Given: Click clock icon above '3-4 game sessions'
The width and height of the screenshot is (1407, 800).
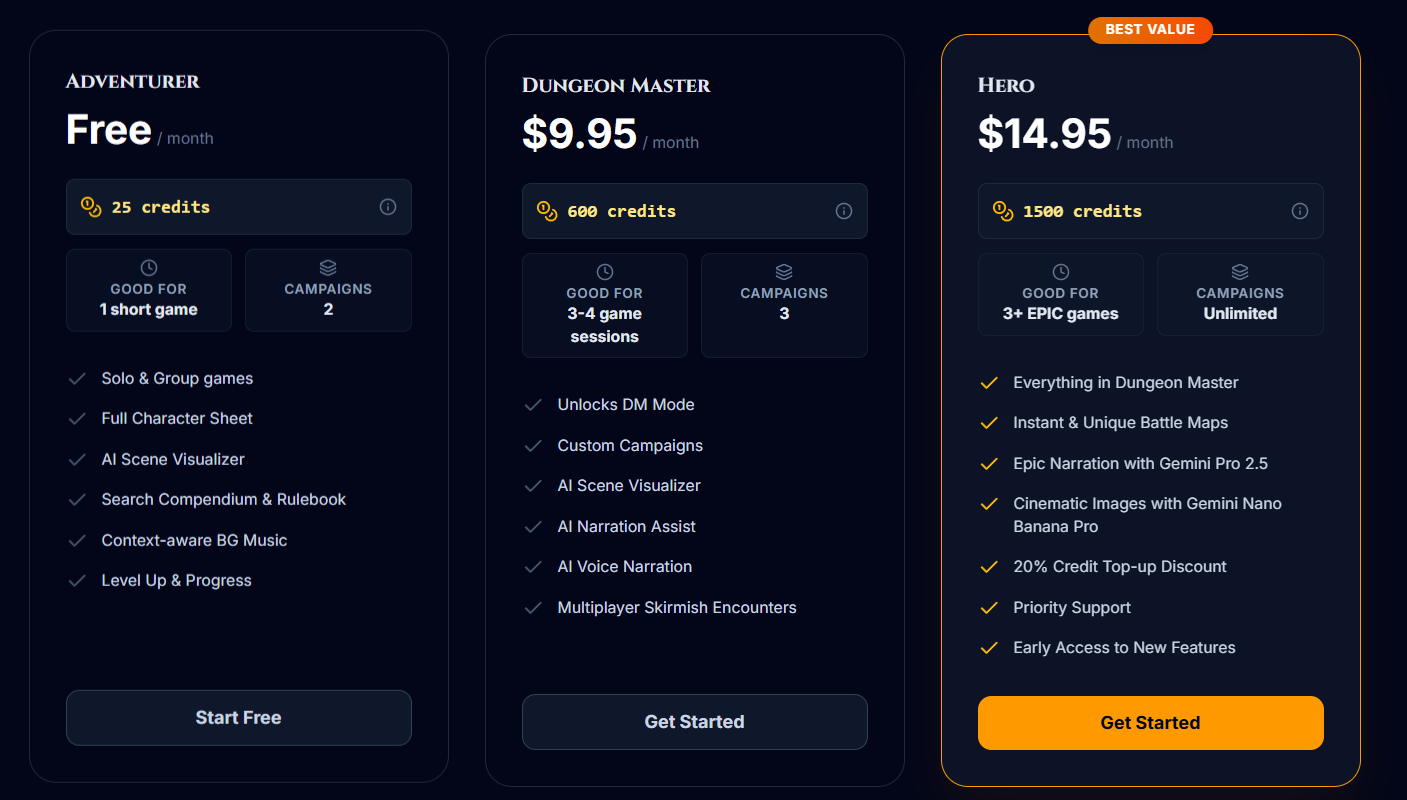Looking at the screenshot, I should pyautogui.click(x=605, y=272).
